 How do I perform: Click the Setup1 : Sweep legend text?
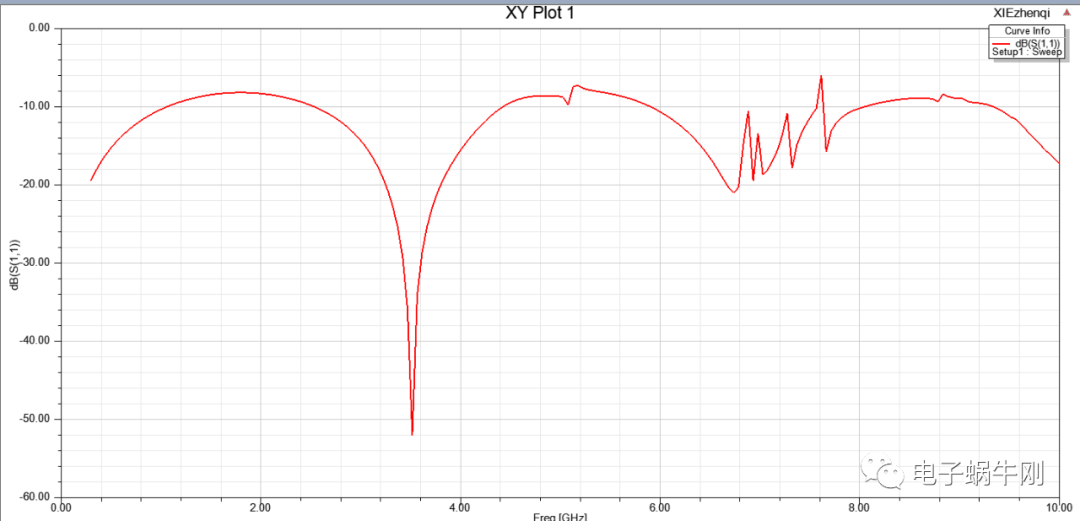[1027, 53]
